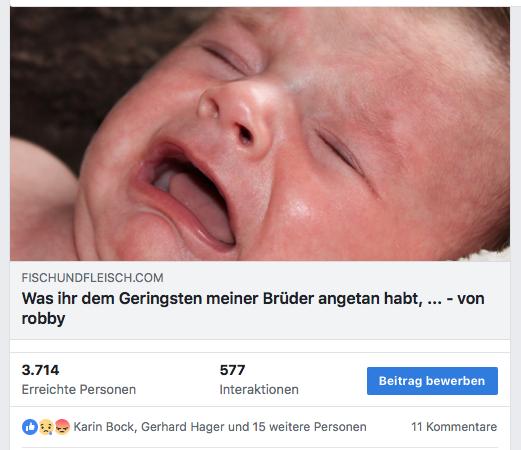
Task: Click the ellipsis in the article headline
Action: pos(434,302)
